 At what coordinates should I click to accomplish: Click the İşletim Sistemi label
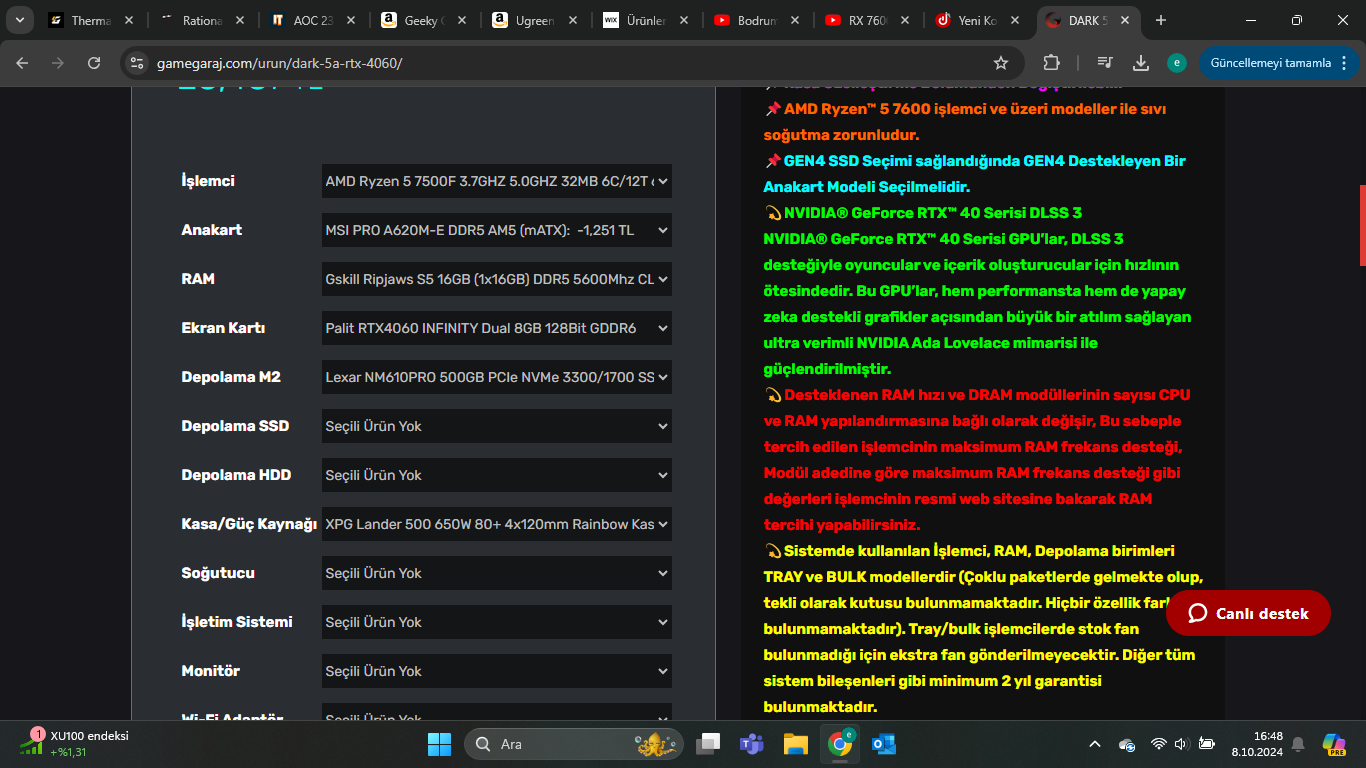pyautogui.click(x=237, y=622)
